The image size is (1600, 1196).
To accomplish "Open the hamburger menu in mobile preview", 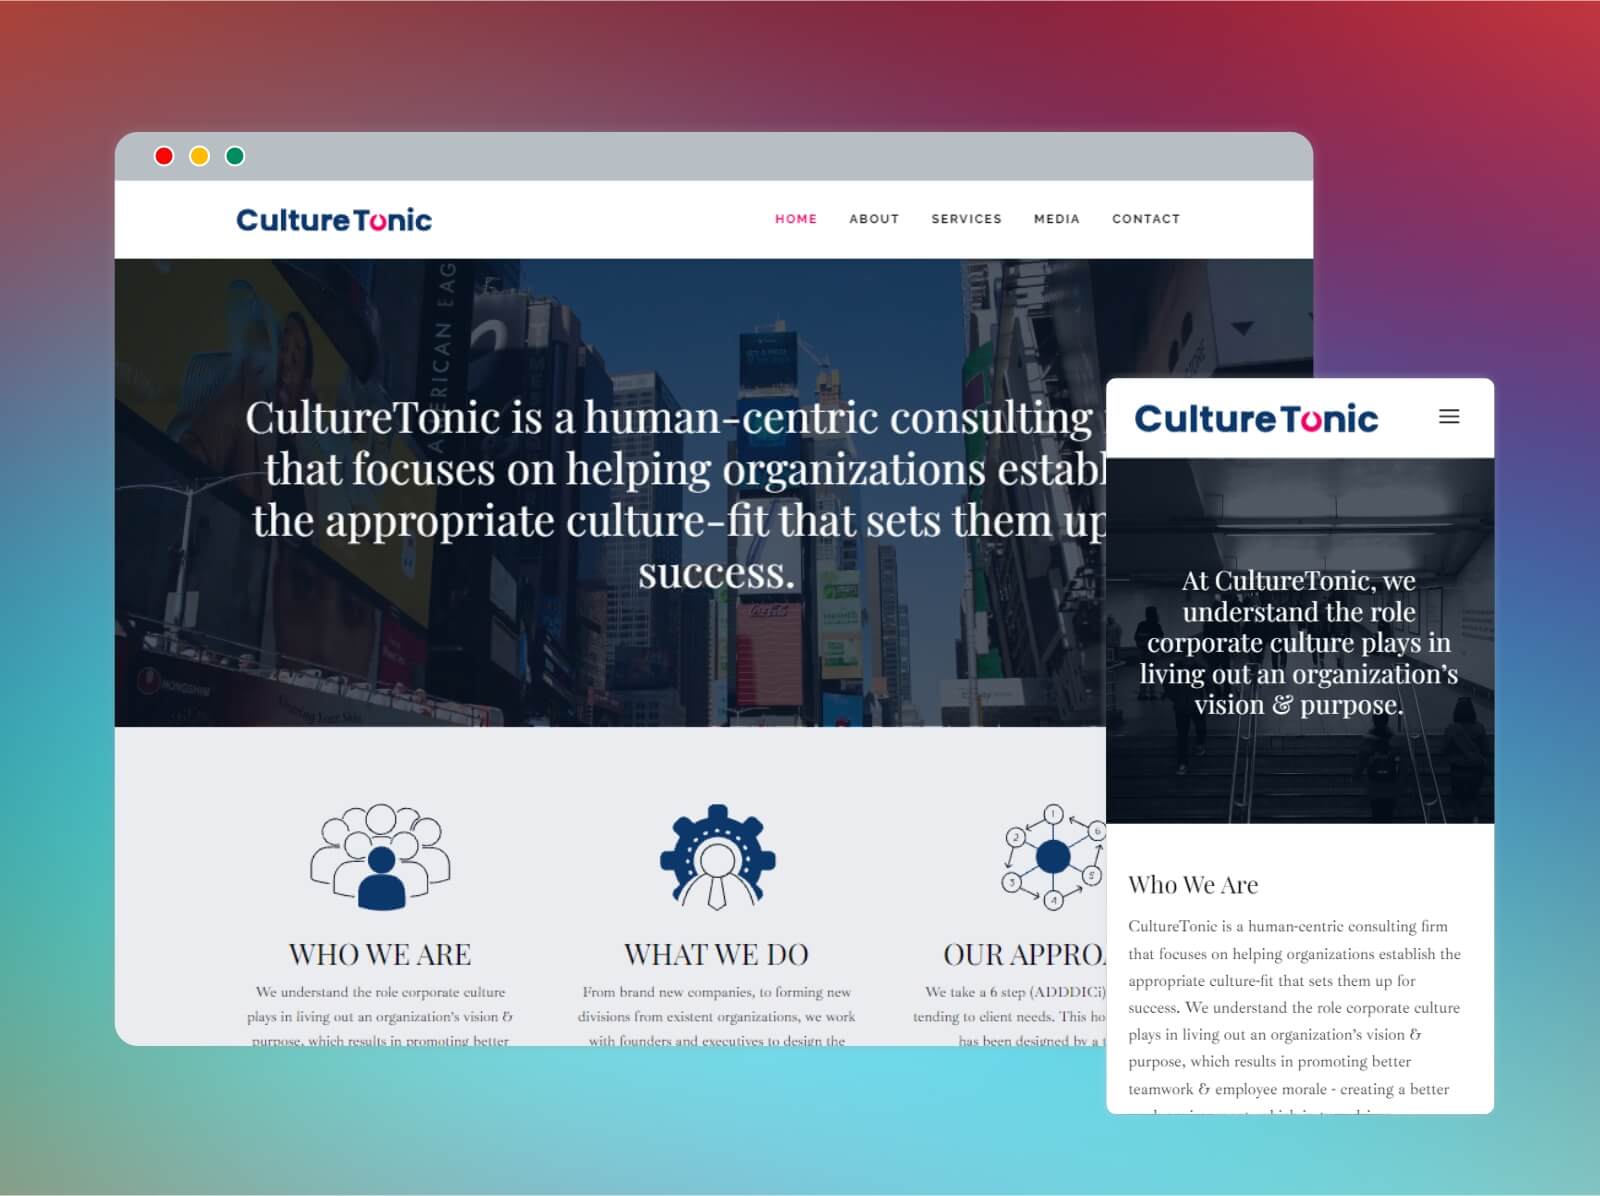I will point(1449,417).
